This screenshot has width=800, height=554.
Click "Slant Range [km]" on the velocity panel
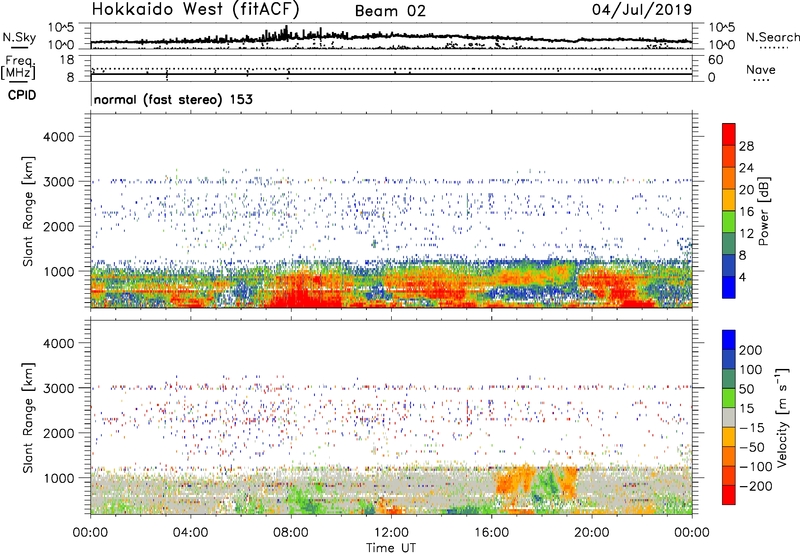pyautogui.click(x=28, y=418)
